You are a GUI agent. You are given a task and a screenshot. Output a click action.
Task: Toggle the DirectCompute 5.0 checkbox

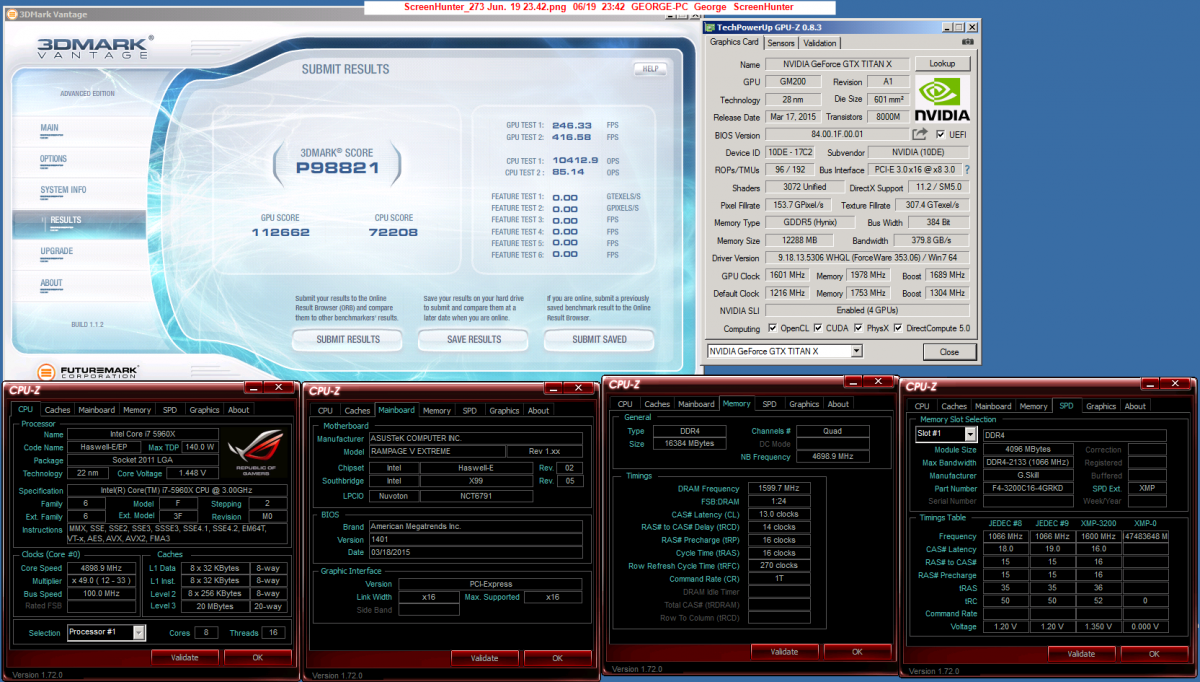click(899, 328)
